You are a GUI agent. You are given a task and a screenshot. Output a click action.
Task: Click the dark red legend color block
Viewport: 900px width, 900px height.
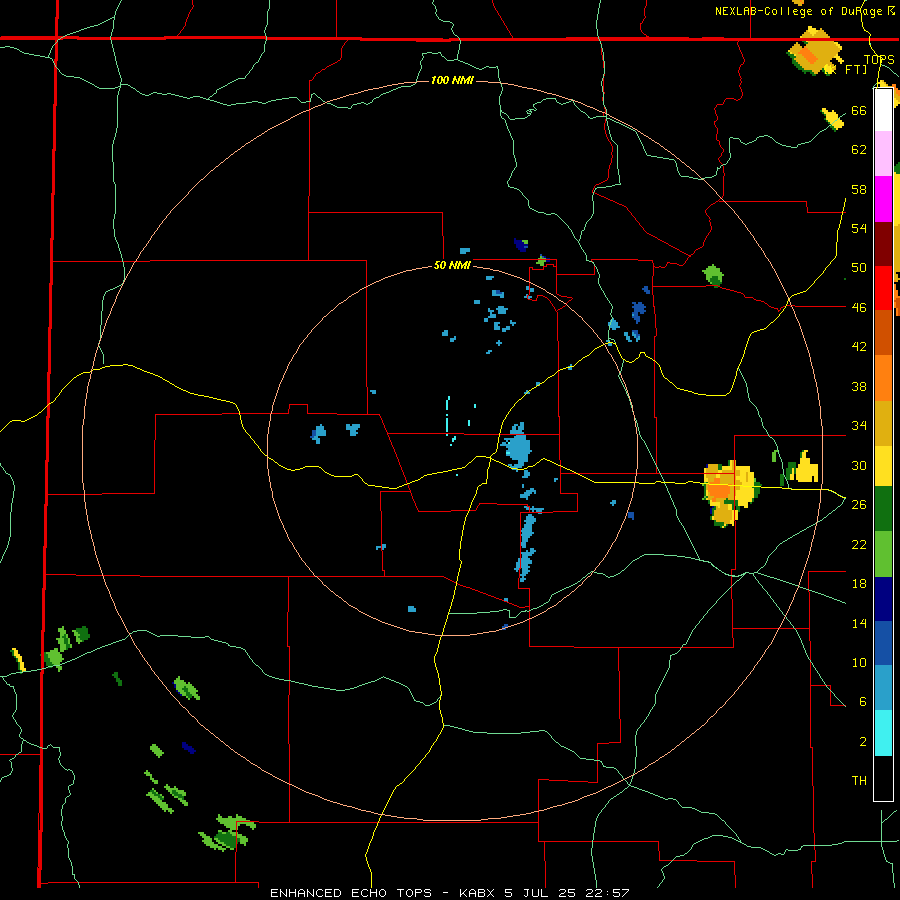click(x=883, y=244)
